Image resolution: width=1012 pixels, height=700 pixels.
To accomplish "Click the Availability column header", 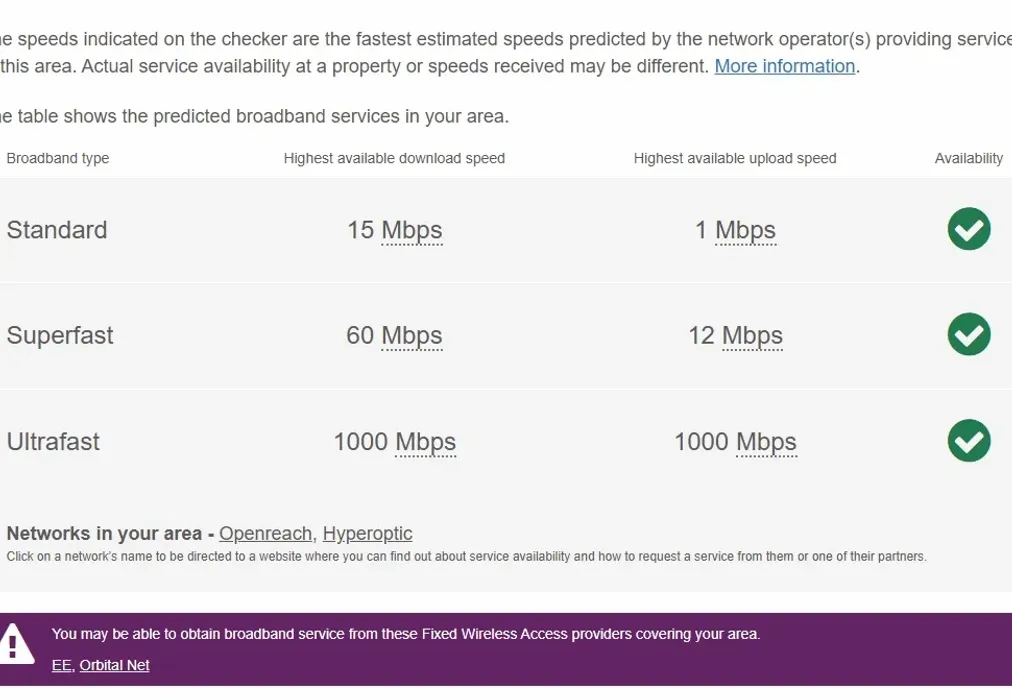I will [x=968, y=158].
